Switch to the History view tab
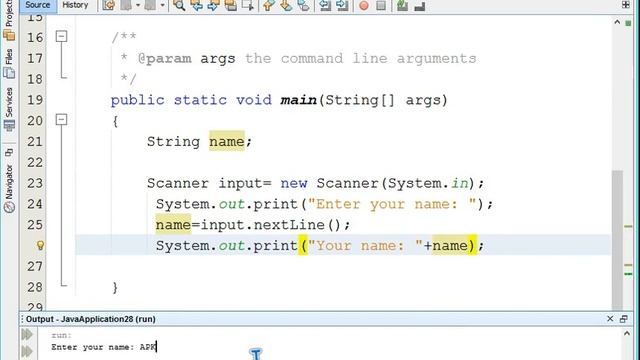Viewport: 640px width, 360px height. point(76,5)
